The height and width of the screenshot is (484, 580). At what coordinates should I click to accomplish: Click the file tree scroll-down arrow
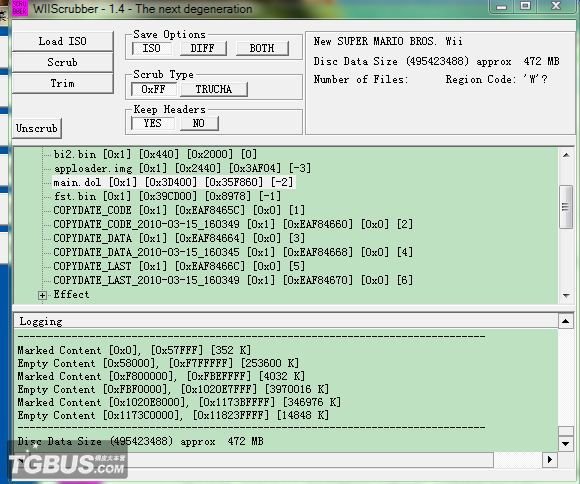point(566,295)
